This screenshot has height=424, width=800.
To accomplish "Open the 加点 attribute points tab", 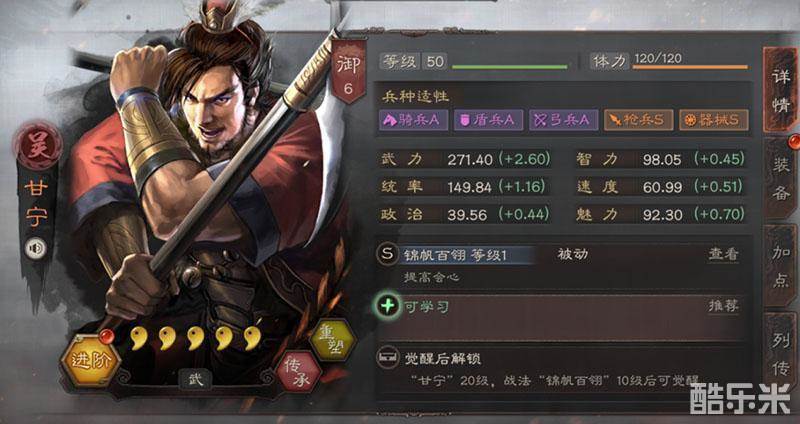I will coord(780,266).
